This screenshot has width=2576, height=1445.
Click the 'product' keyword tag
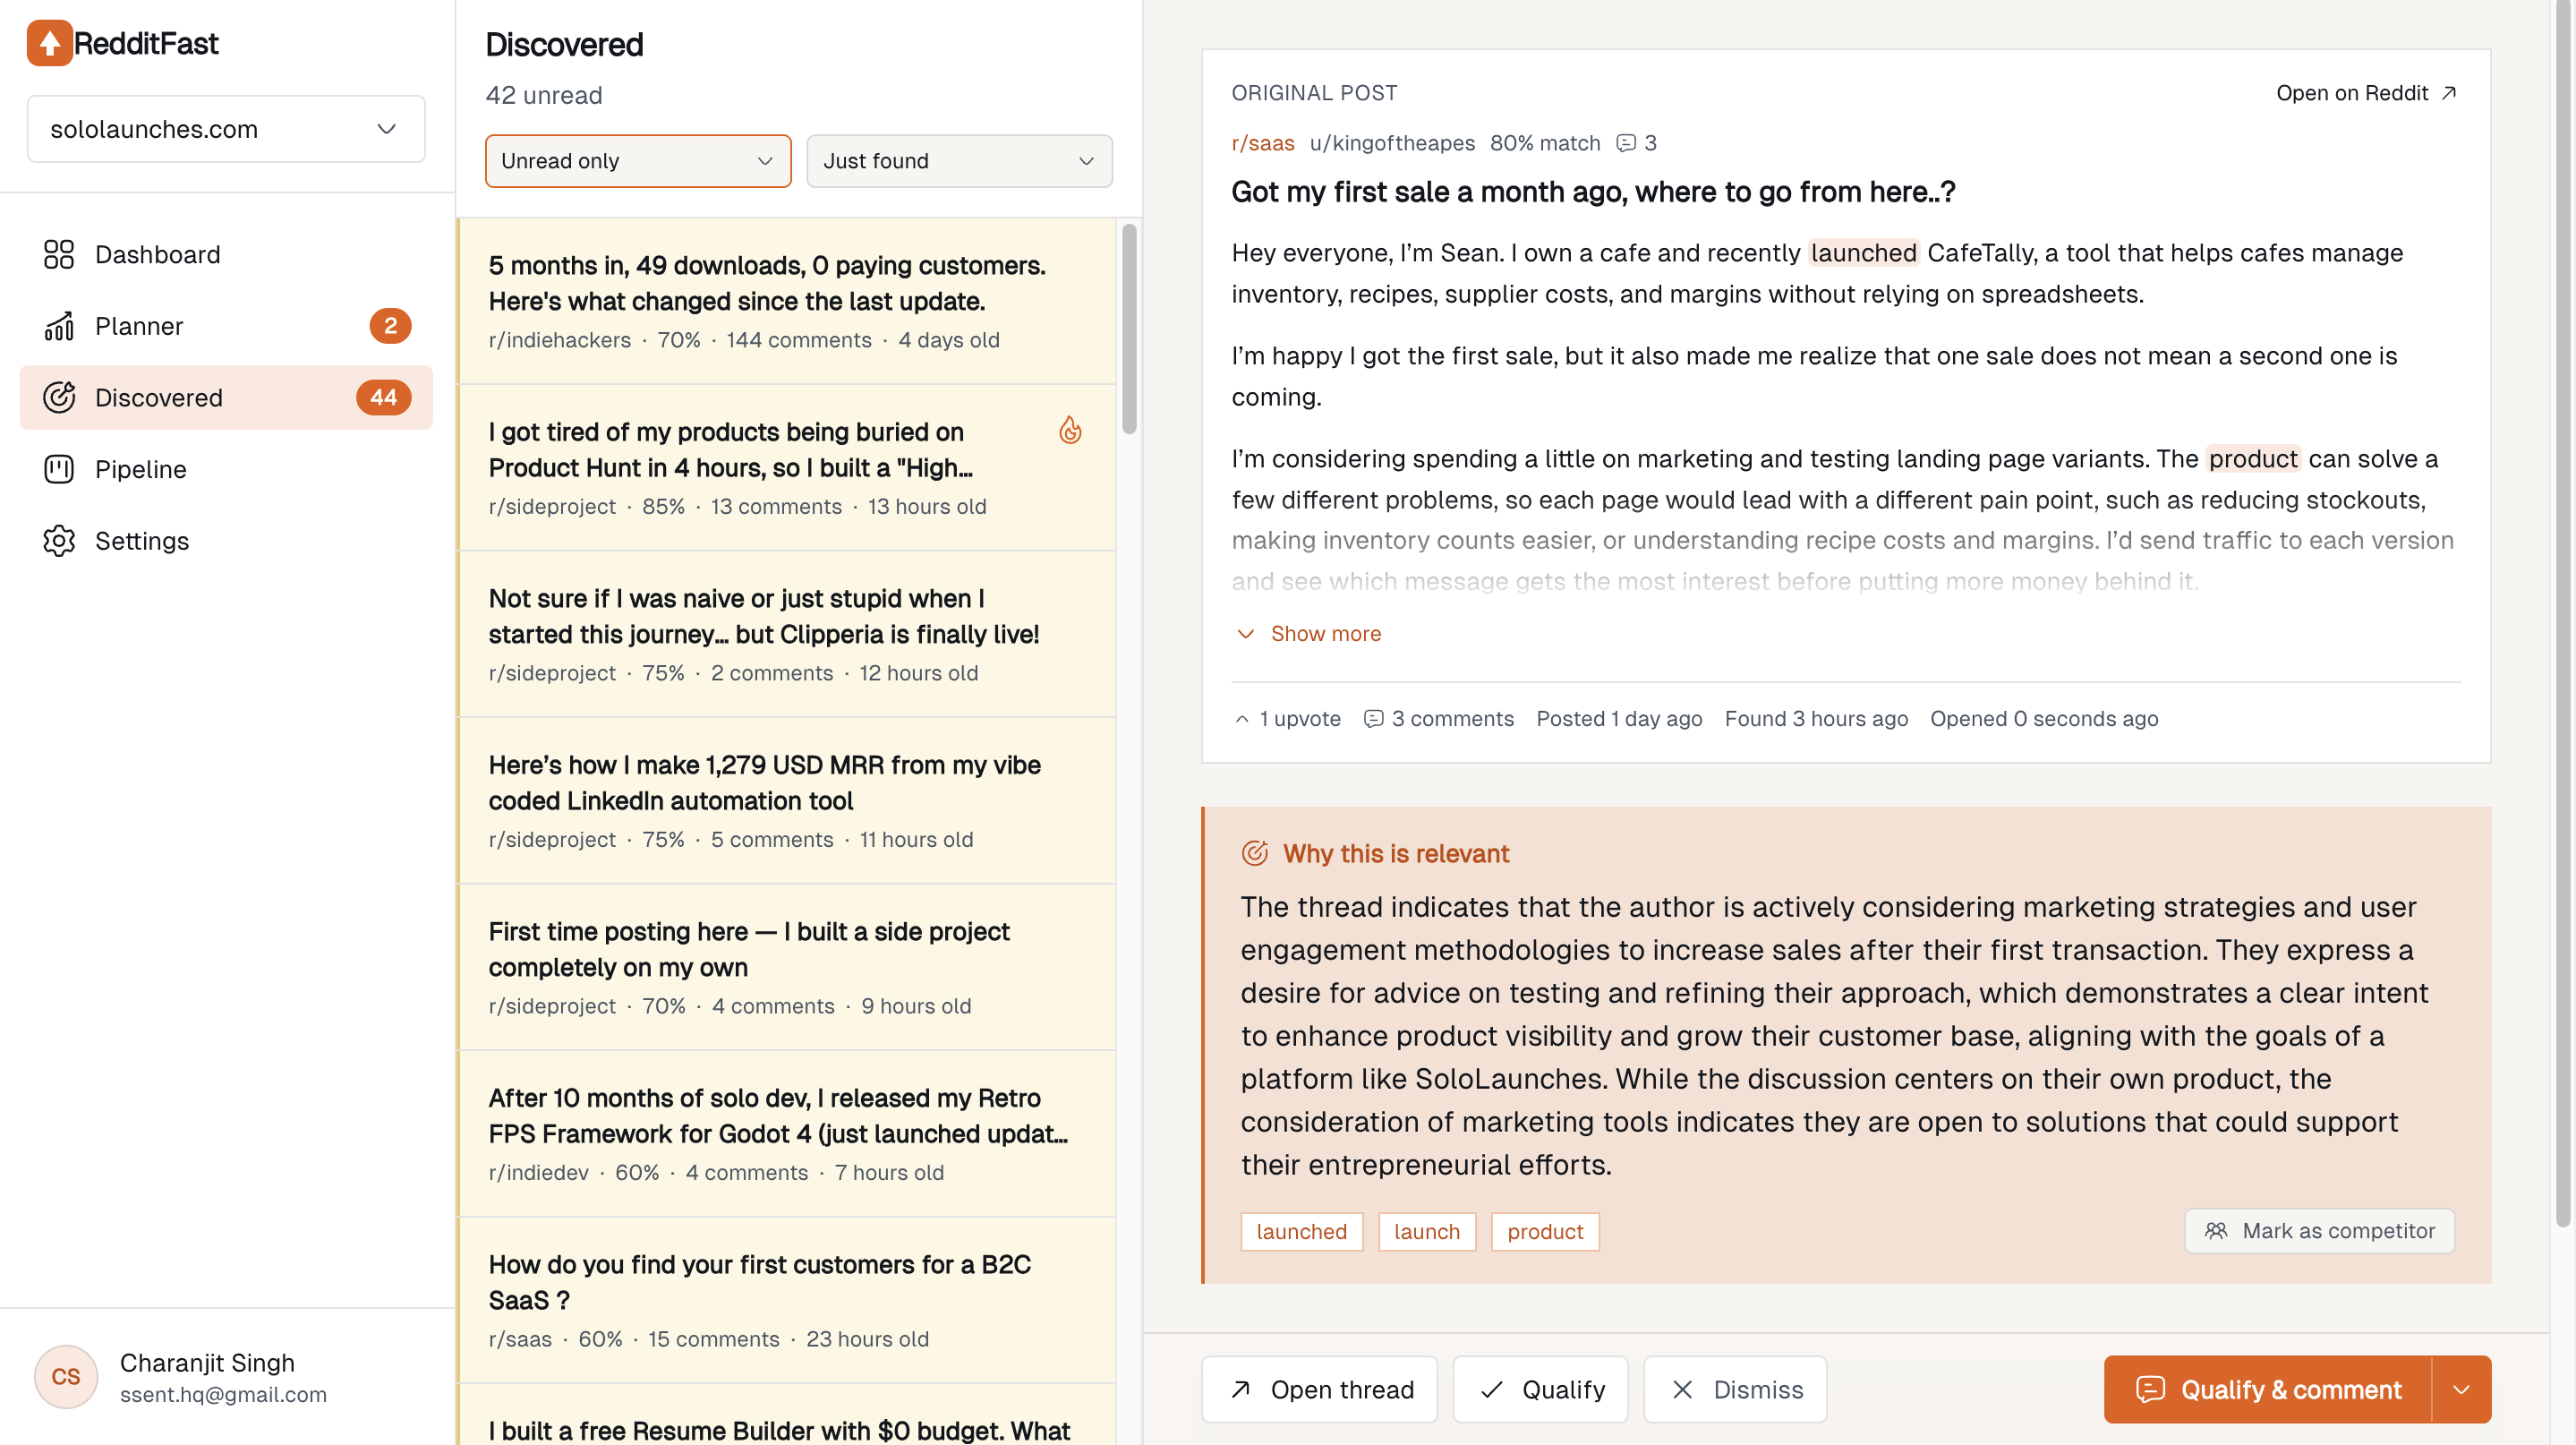1545,1232
